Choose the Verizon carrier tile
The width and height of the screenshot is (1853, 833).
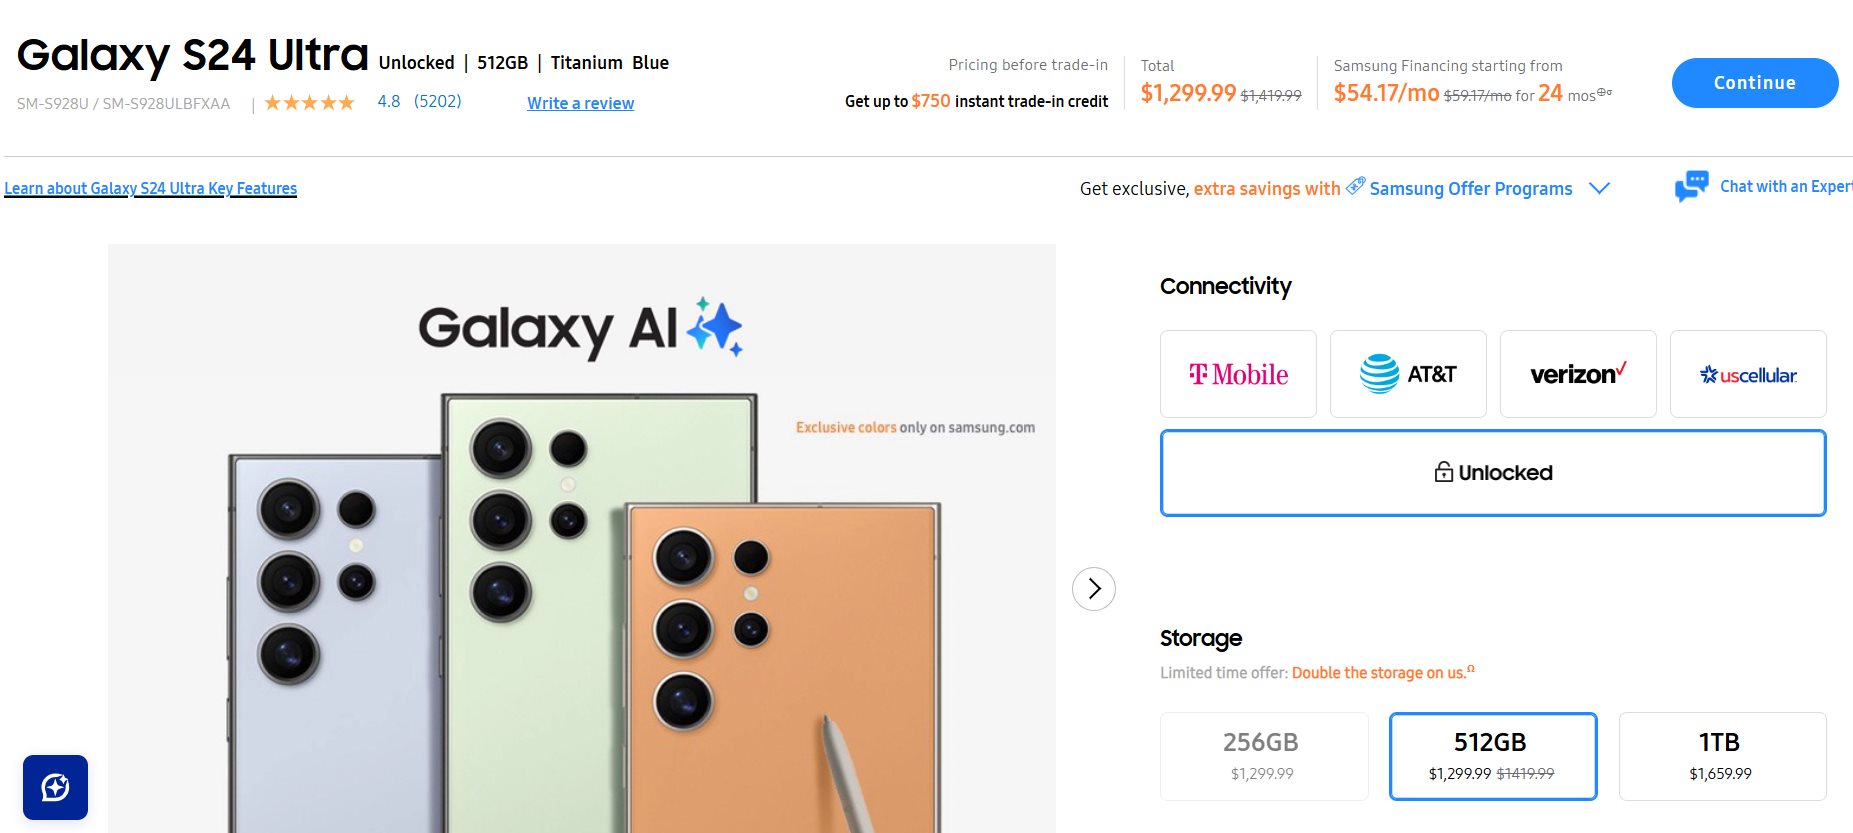[x=1577, y=374]
